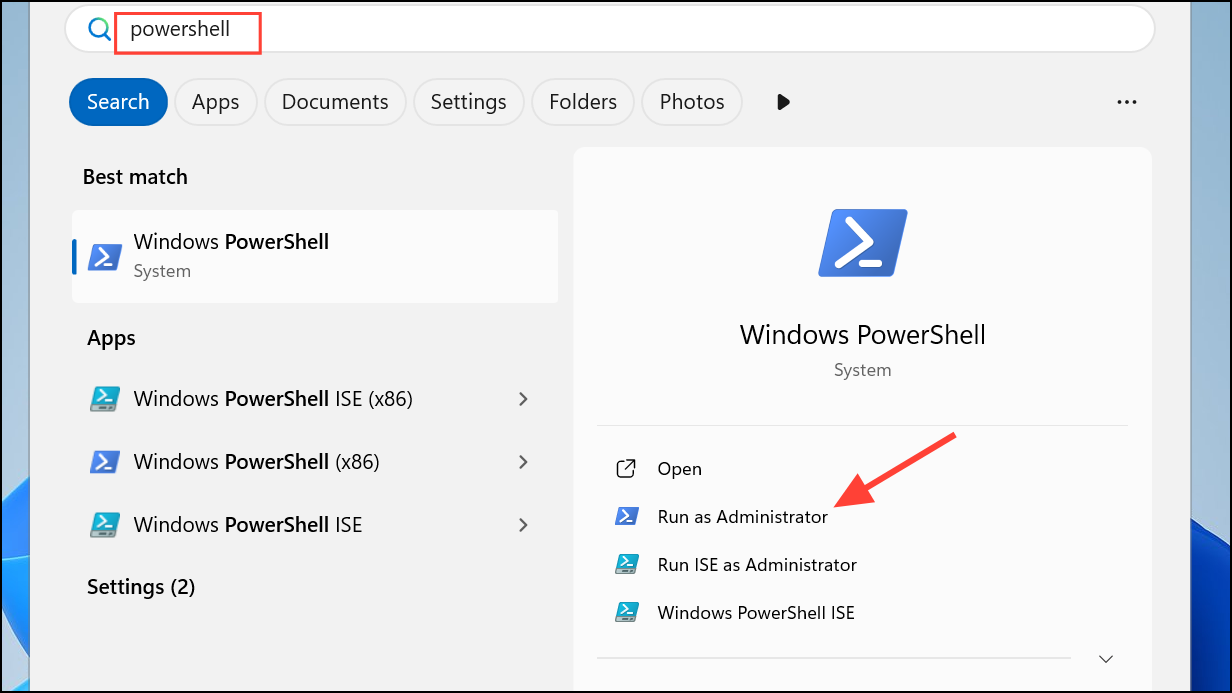Expand the Windows PowerShell ISE chevron in the Apps list
This screenshot has height=693, width=1232.
523,525
